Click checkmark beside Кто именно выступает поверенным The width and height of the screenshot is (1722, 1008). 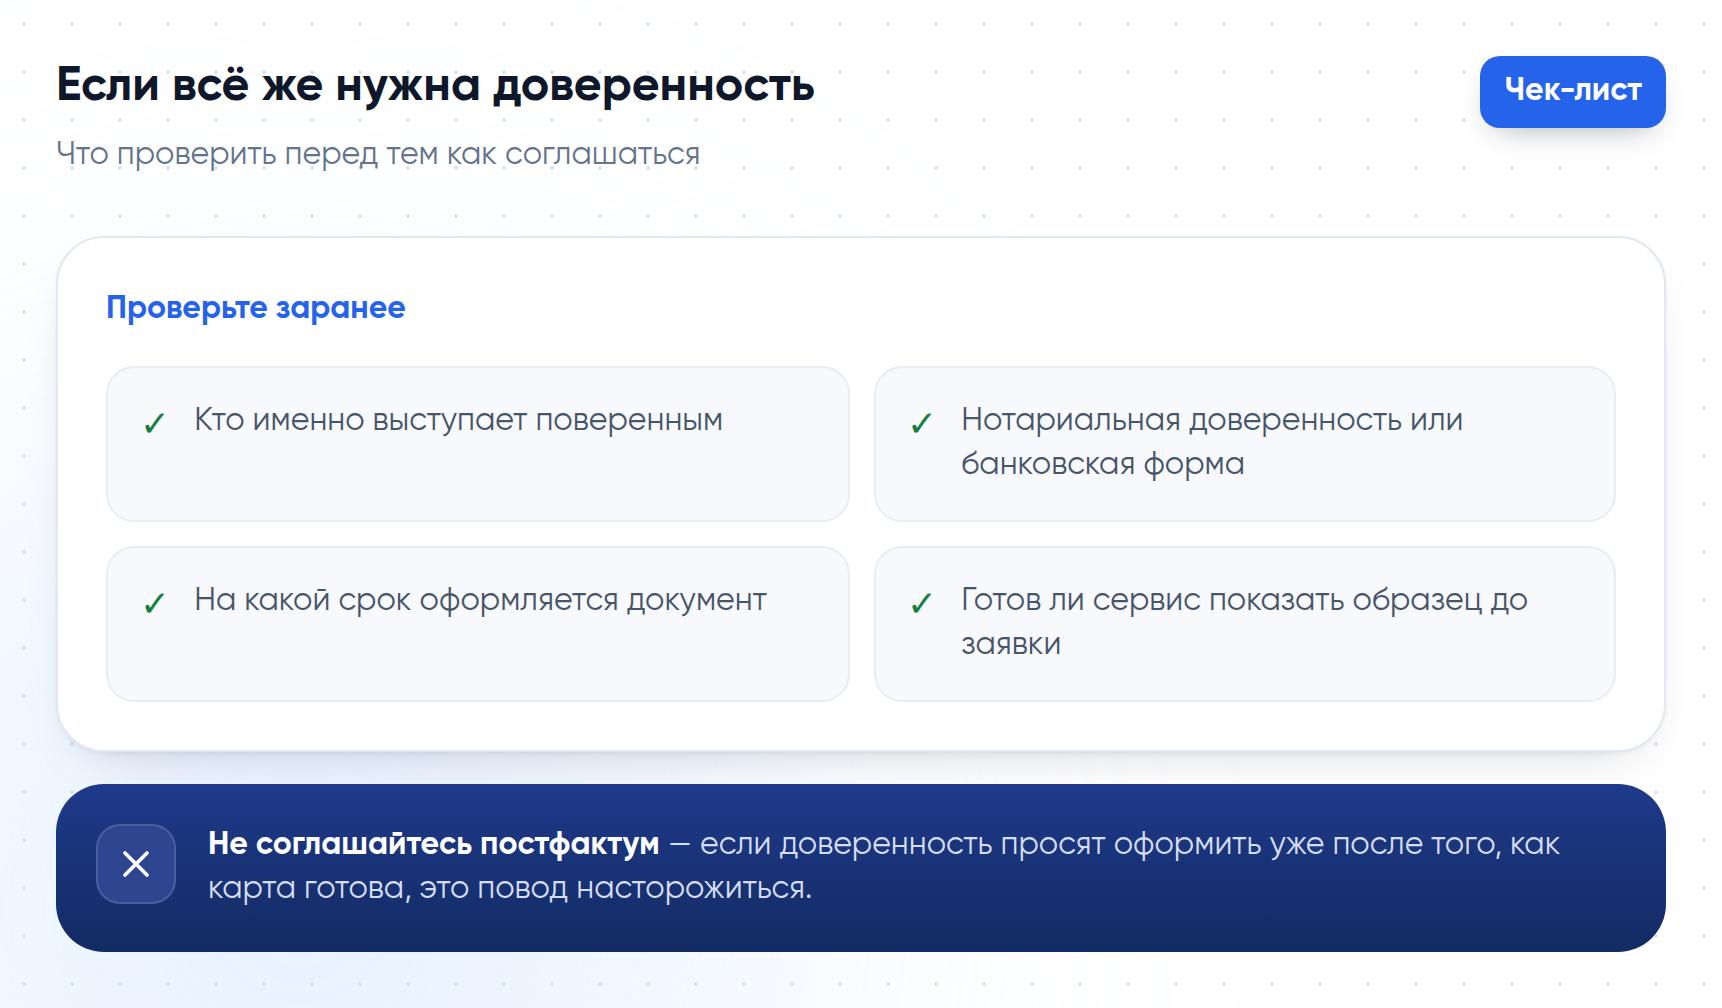pos(154,424)
